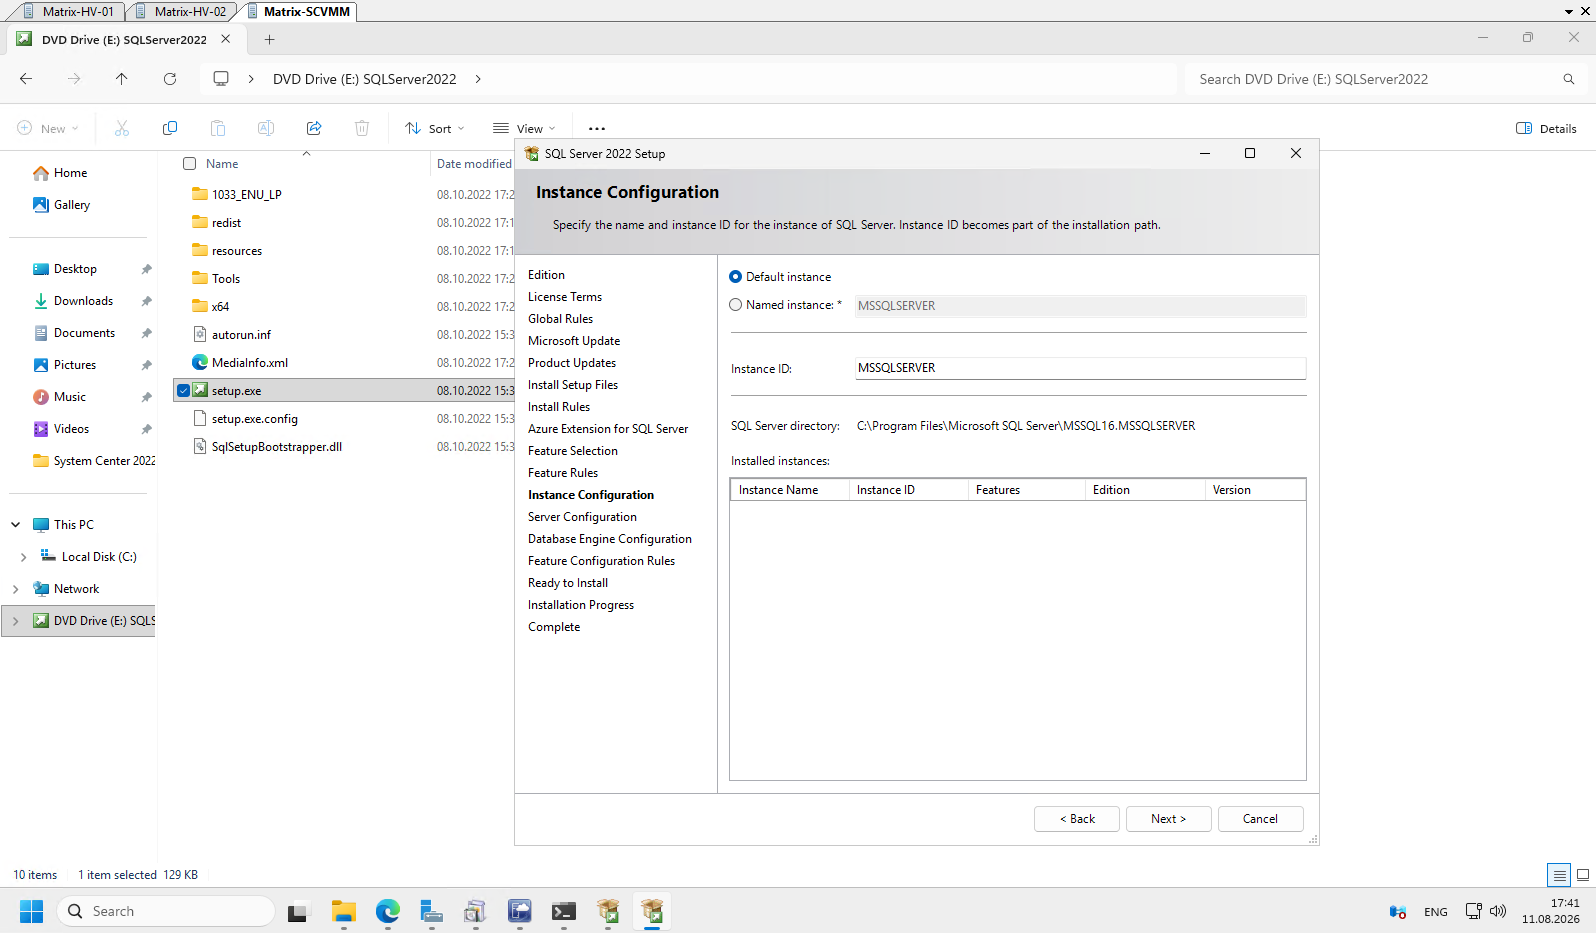1596x933 pixels.
Task: Refresh the Explorer folder view
Action: click(x=170, y=79)
